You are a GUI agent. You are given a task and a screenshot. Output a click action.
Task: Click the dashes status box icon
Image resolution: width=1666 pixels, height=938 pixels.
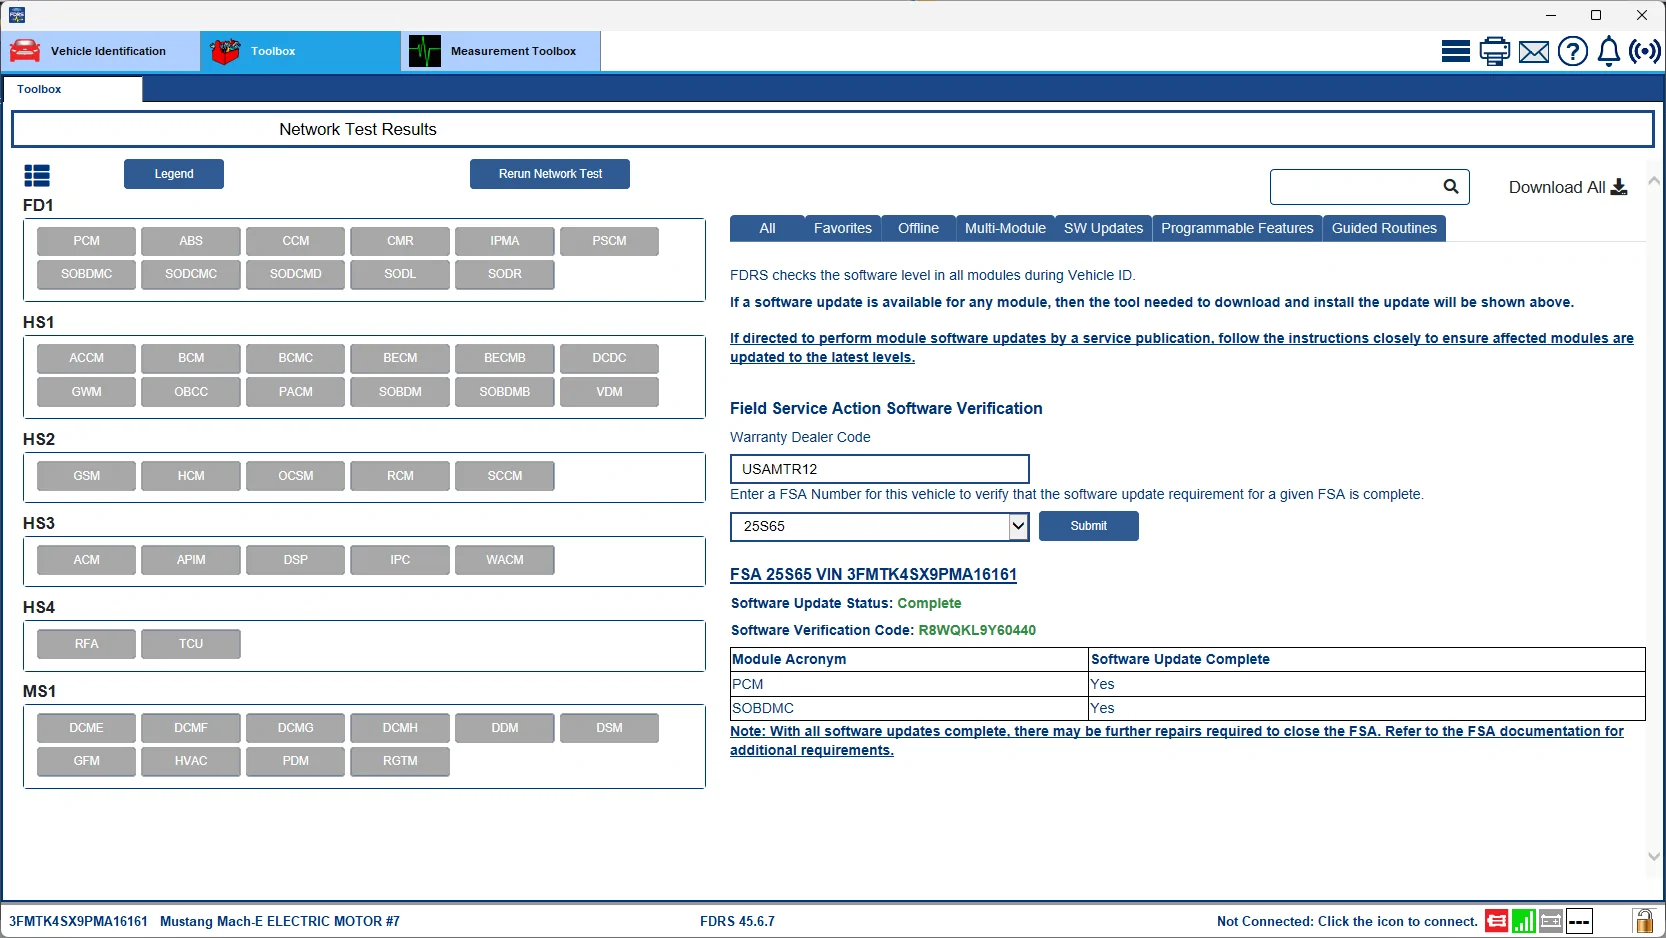coord(1579,921)
